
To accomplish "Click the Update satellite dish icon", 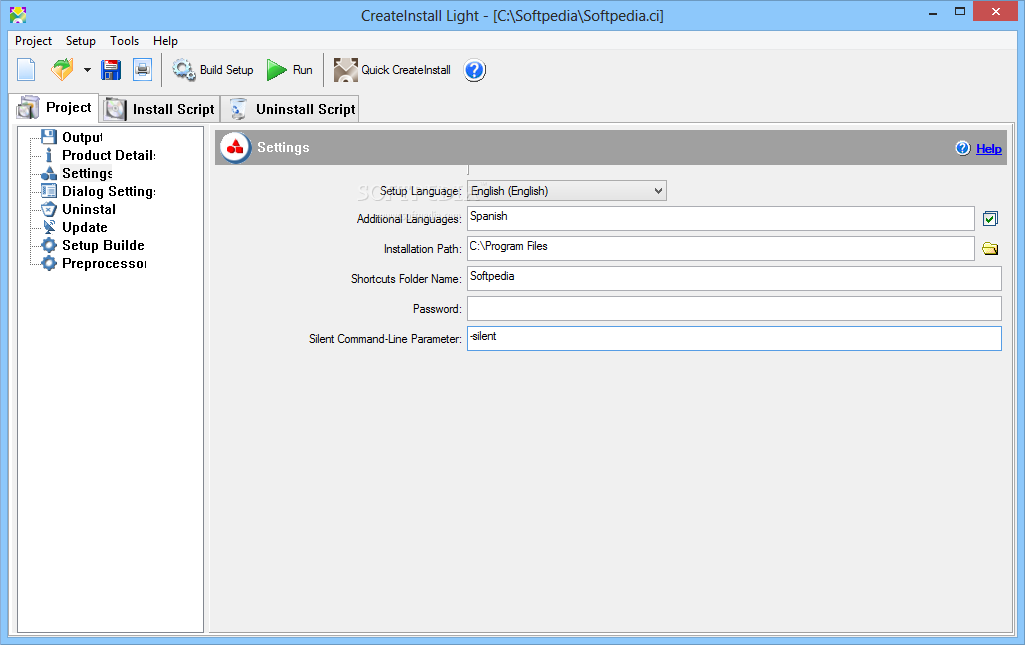I will pos(49,227).
